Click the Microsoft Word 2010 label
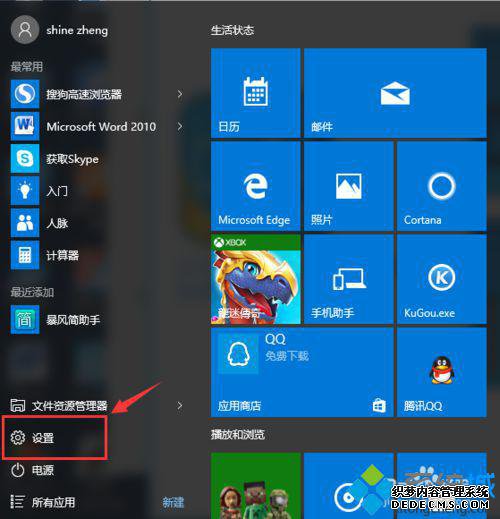This screenshot has height=519, width=500. click(101, 127)
